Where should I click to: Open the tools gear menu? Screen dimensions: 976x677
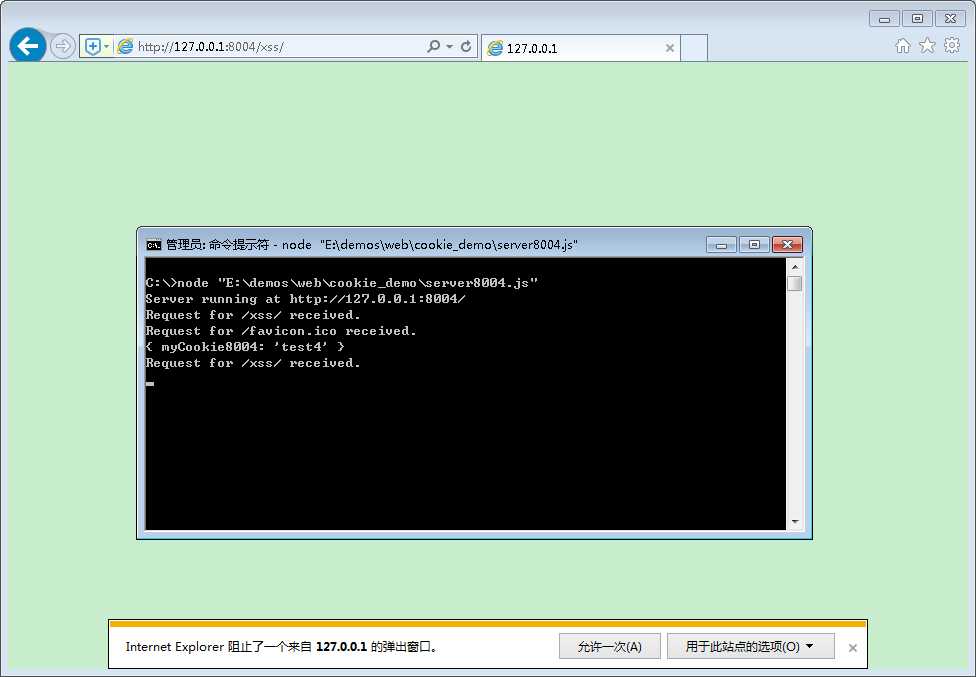point(952,45)
